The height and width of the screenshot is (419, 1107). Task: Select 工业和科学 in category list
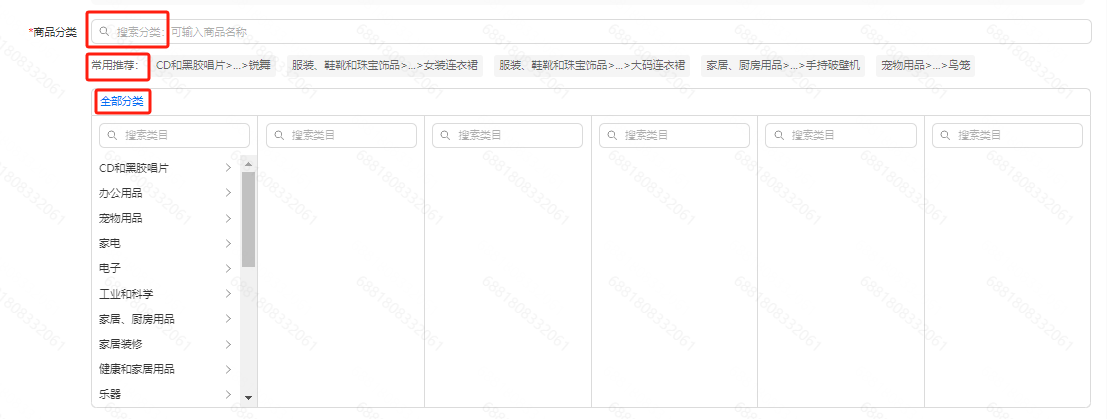click(x=126, y=294)
